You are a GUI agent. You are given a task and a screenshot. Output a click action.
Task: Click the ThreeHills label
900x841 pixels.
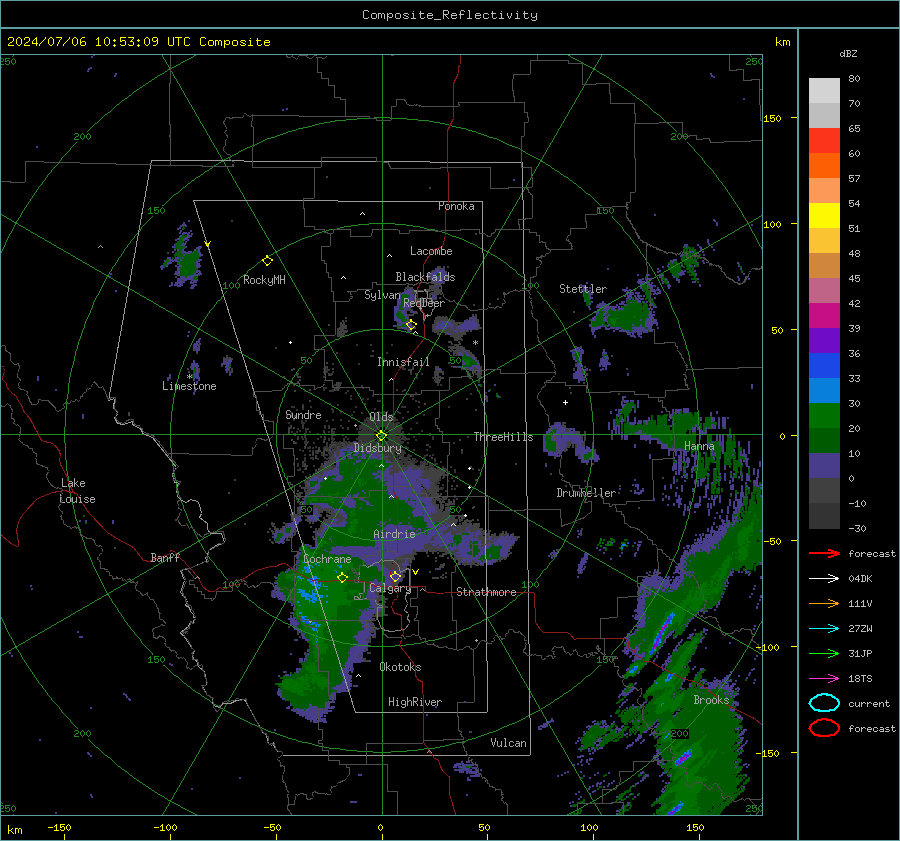click(503, 437)
